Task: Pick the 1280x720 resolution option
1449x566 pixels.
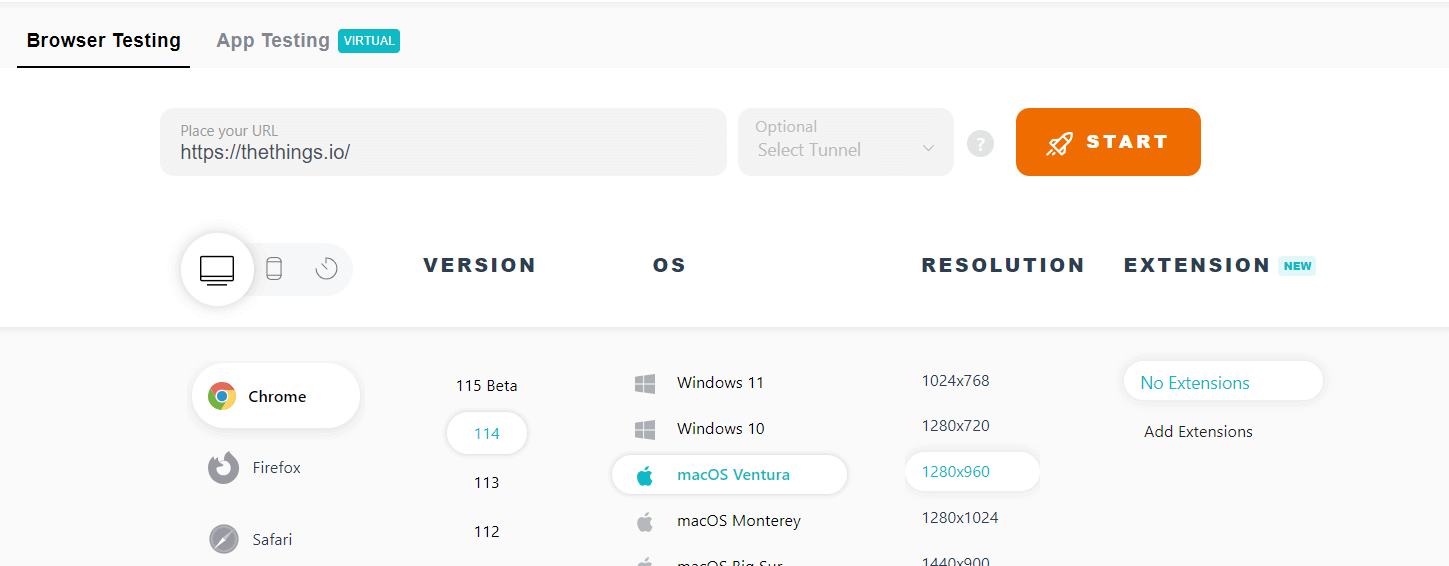Action: tap(956, 425)
